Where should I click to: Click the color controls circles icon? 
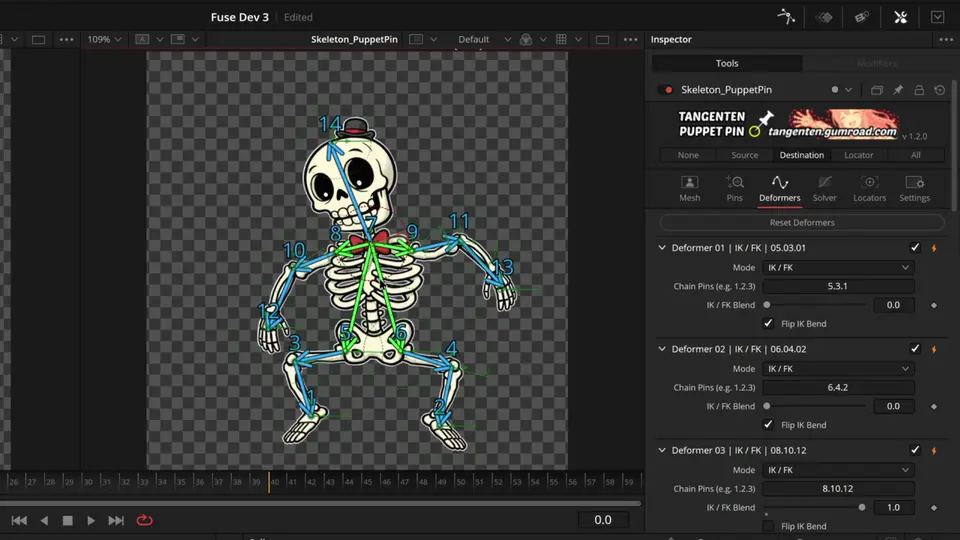pos(525,39)
